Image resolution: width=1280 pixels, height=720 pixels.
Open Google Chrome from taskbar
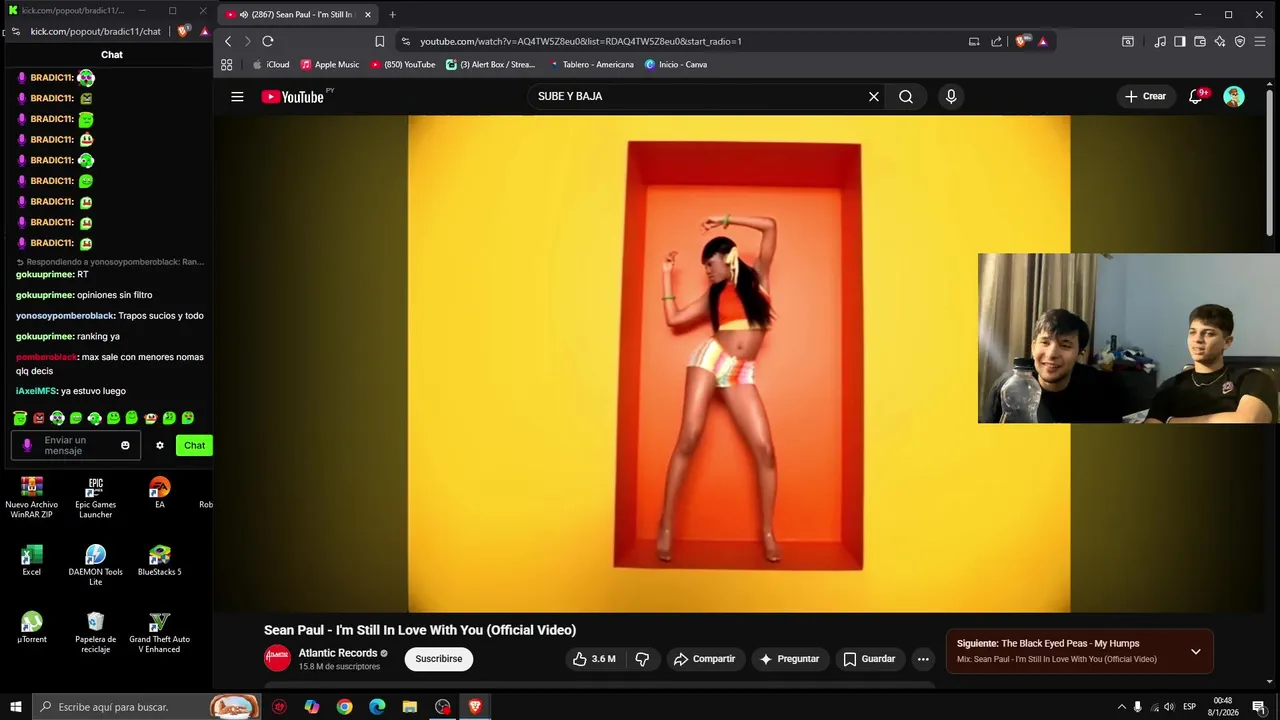tap(344, 707)
